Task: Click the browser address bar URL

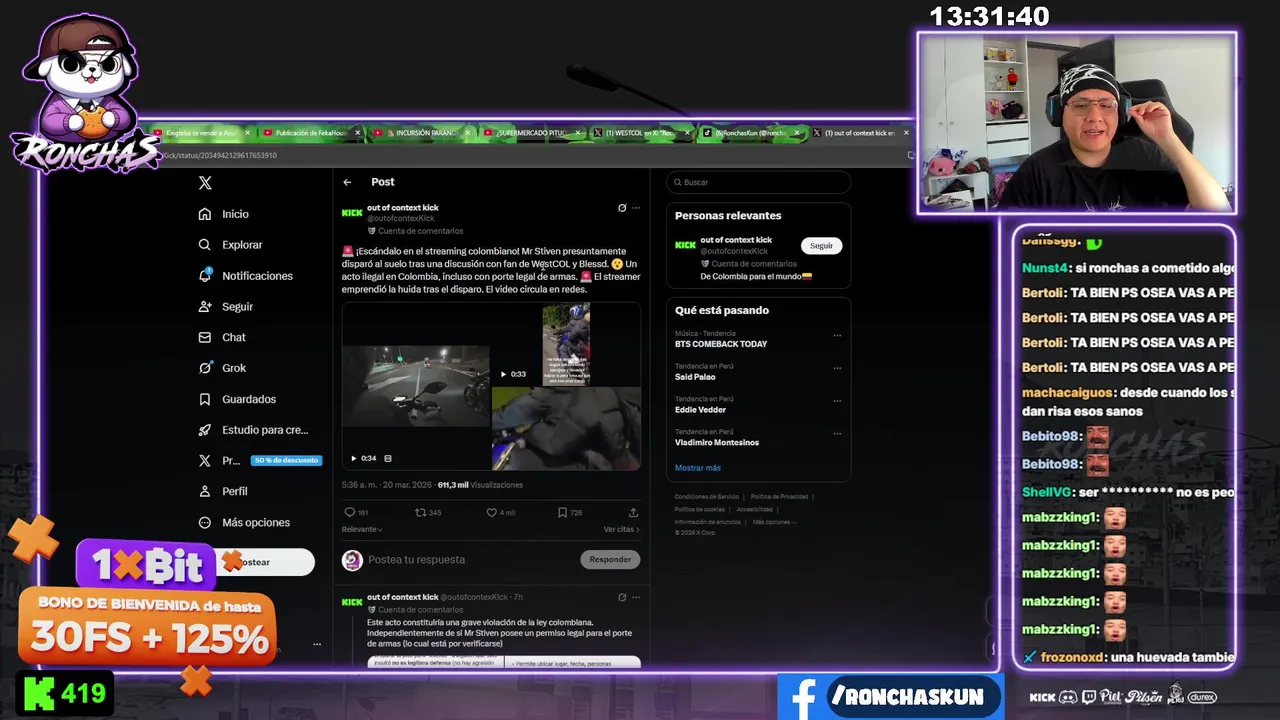Action: pos(220,155)
